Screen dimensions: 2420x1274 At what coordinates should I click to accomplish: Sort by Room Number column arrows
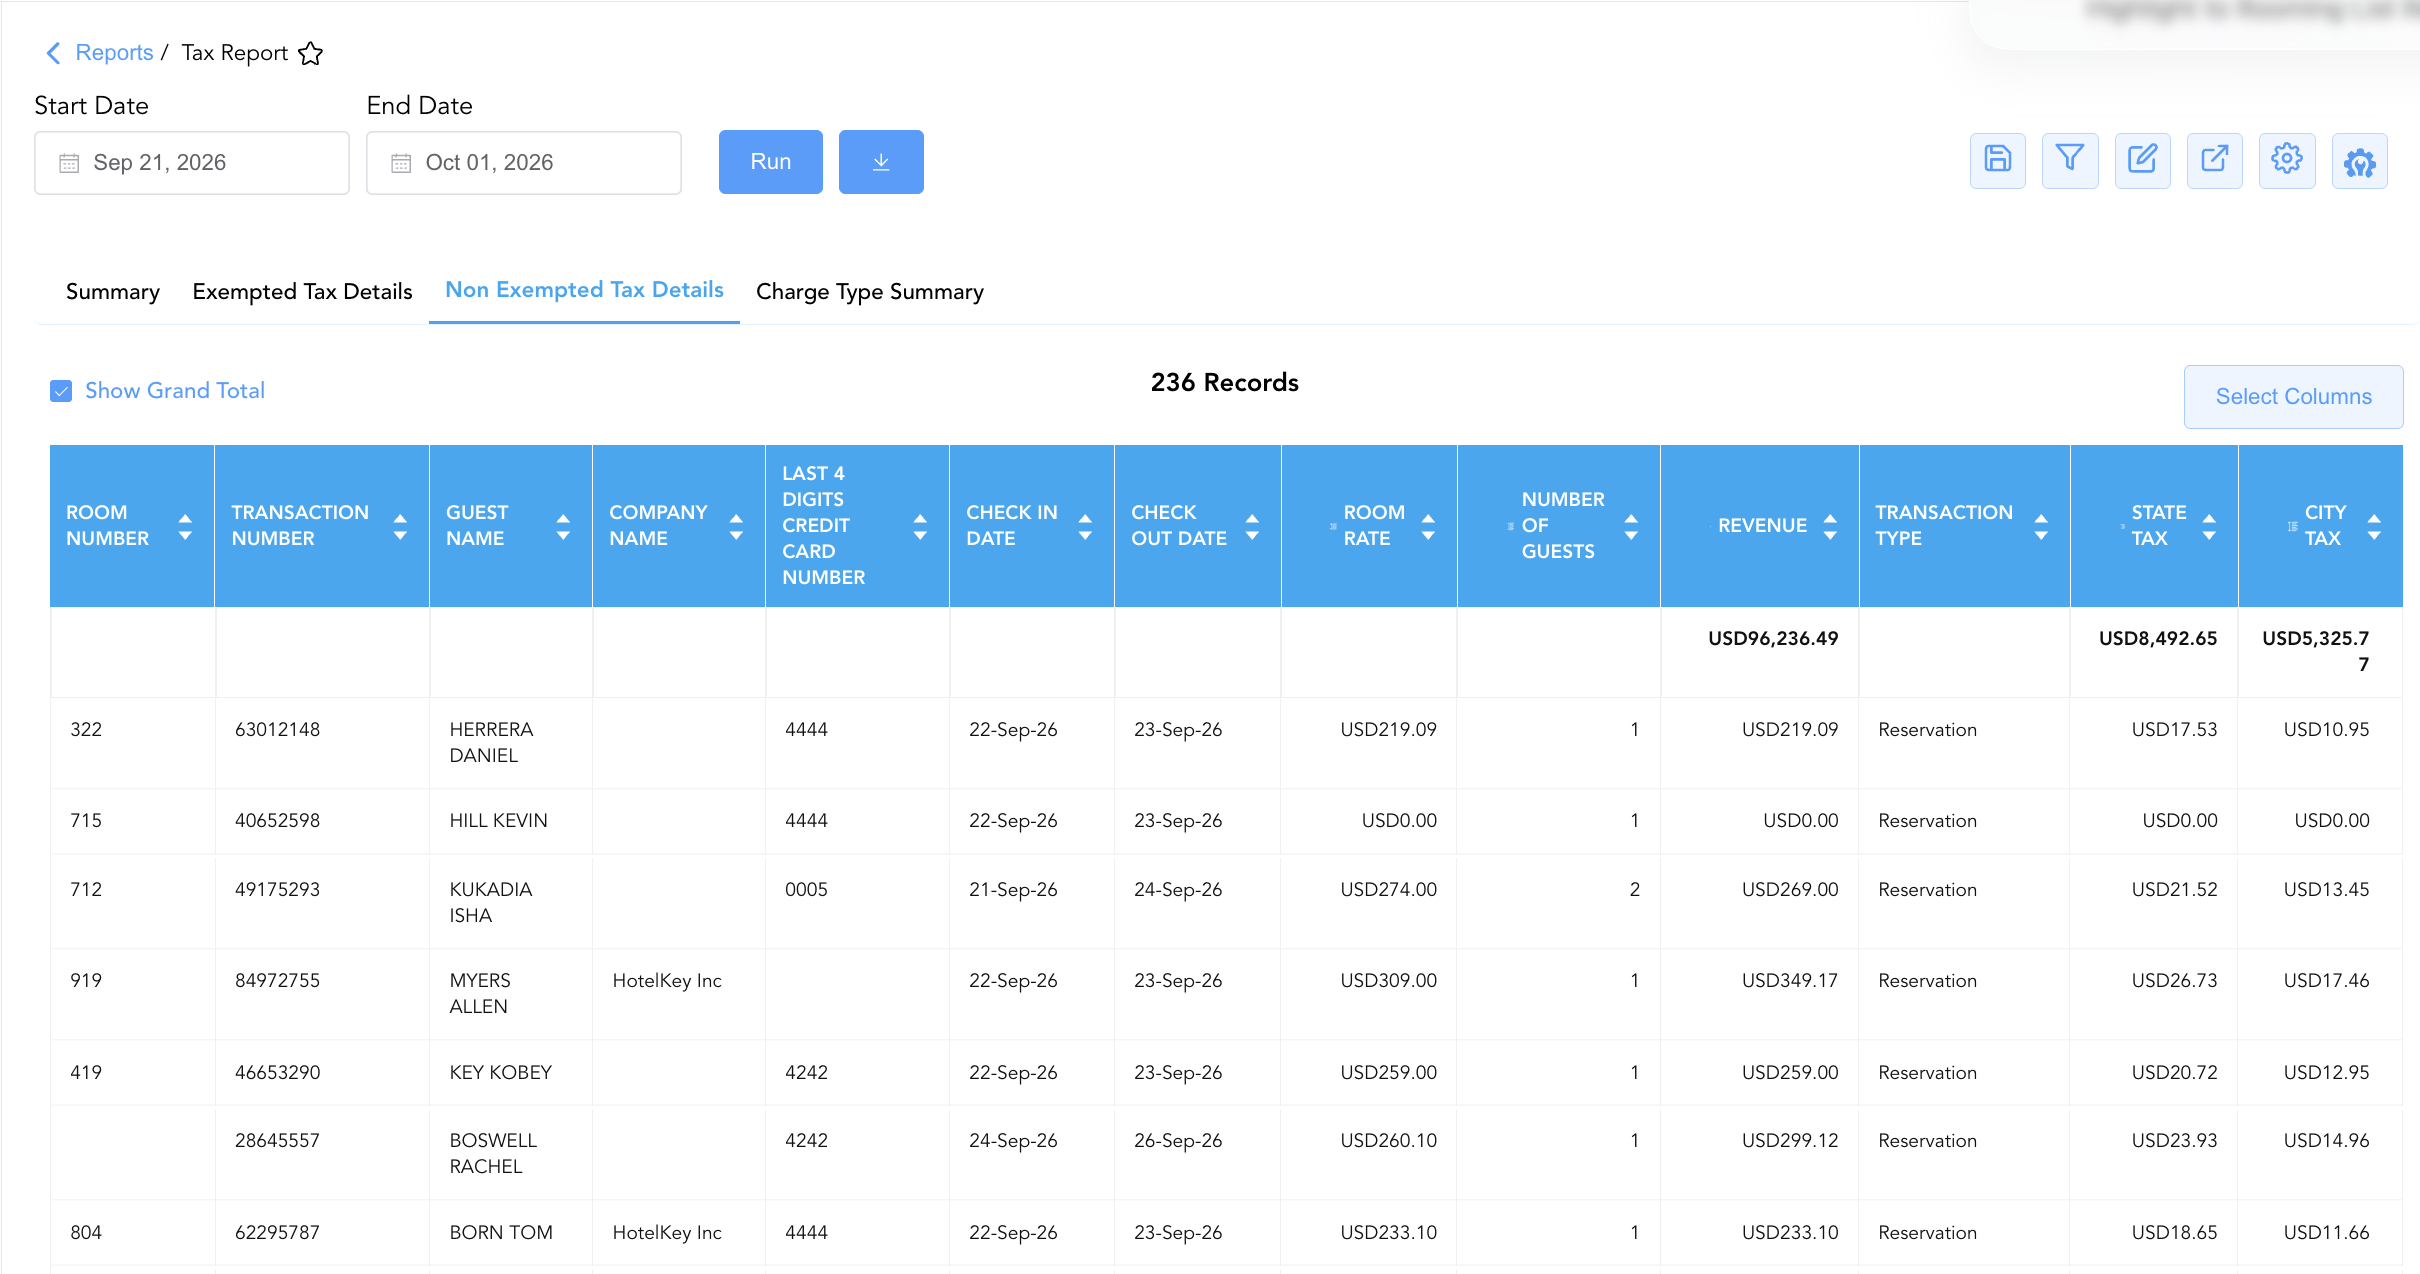(x=185, y=526)
